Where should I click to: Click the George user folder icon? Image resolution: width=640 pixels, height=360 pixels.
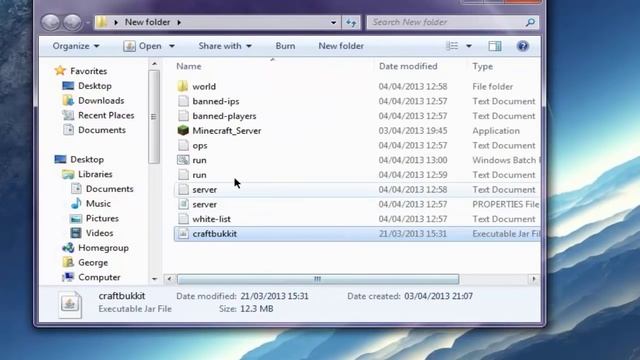tap(68, 262)
